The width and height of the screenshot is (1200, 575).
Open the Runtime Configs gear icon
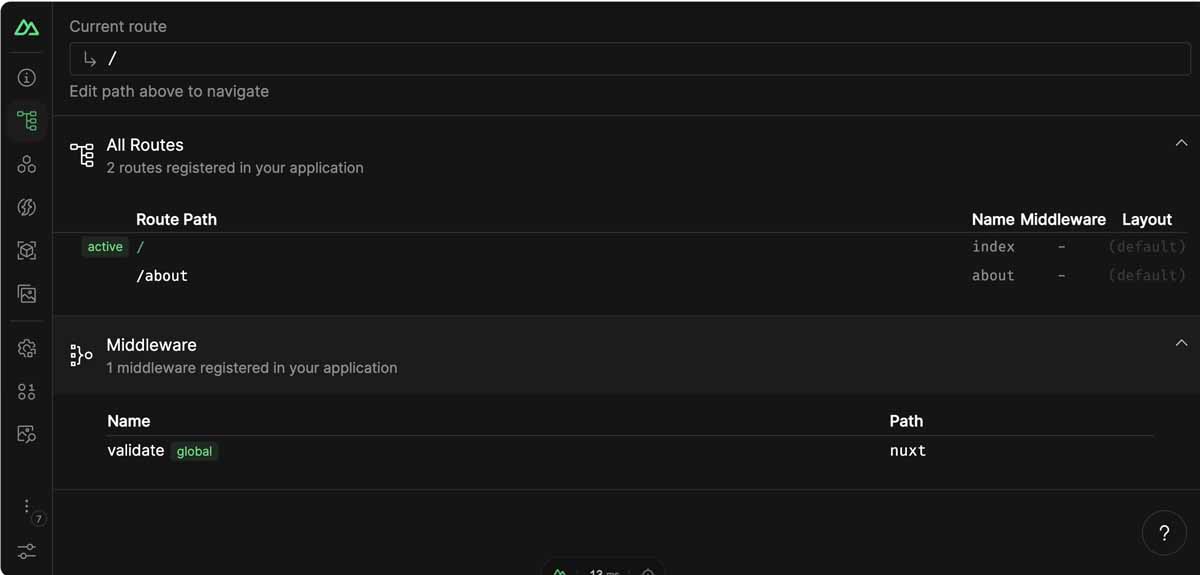point(27,348)
